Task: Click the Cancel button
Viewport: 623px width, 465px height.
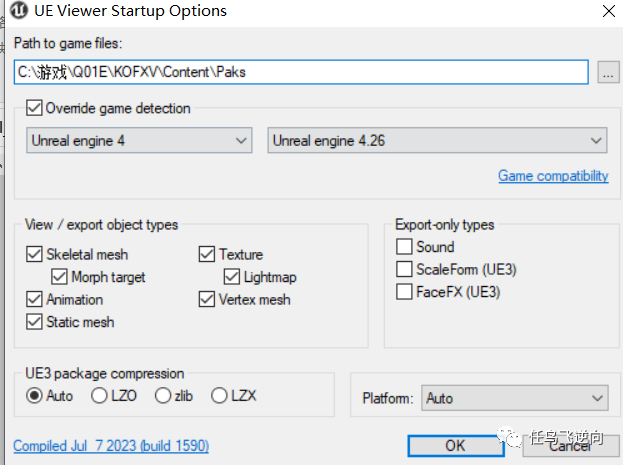Action: [x=571, y=446]
